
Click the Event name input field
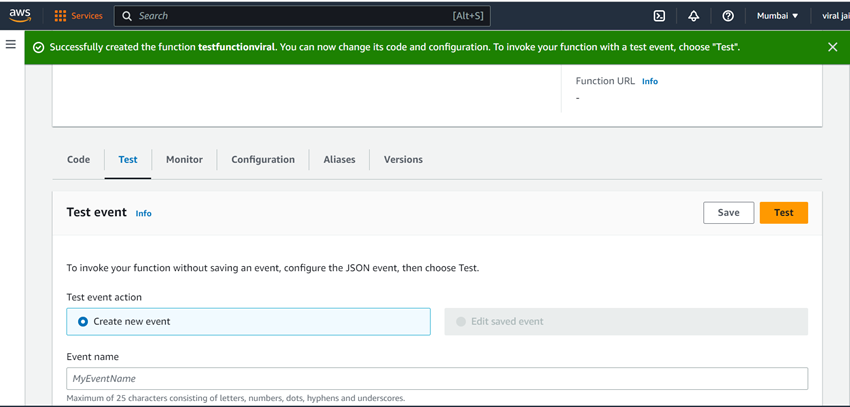(x=437, y=378)
